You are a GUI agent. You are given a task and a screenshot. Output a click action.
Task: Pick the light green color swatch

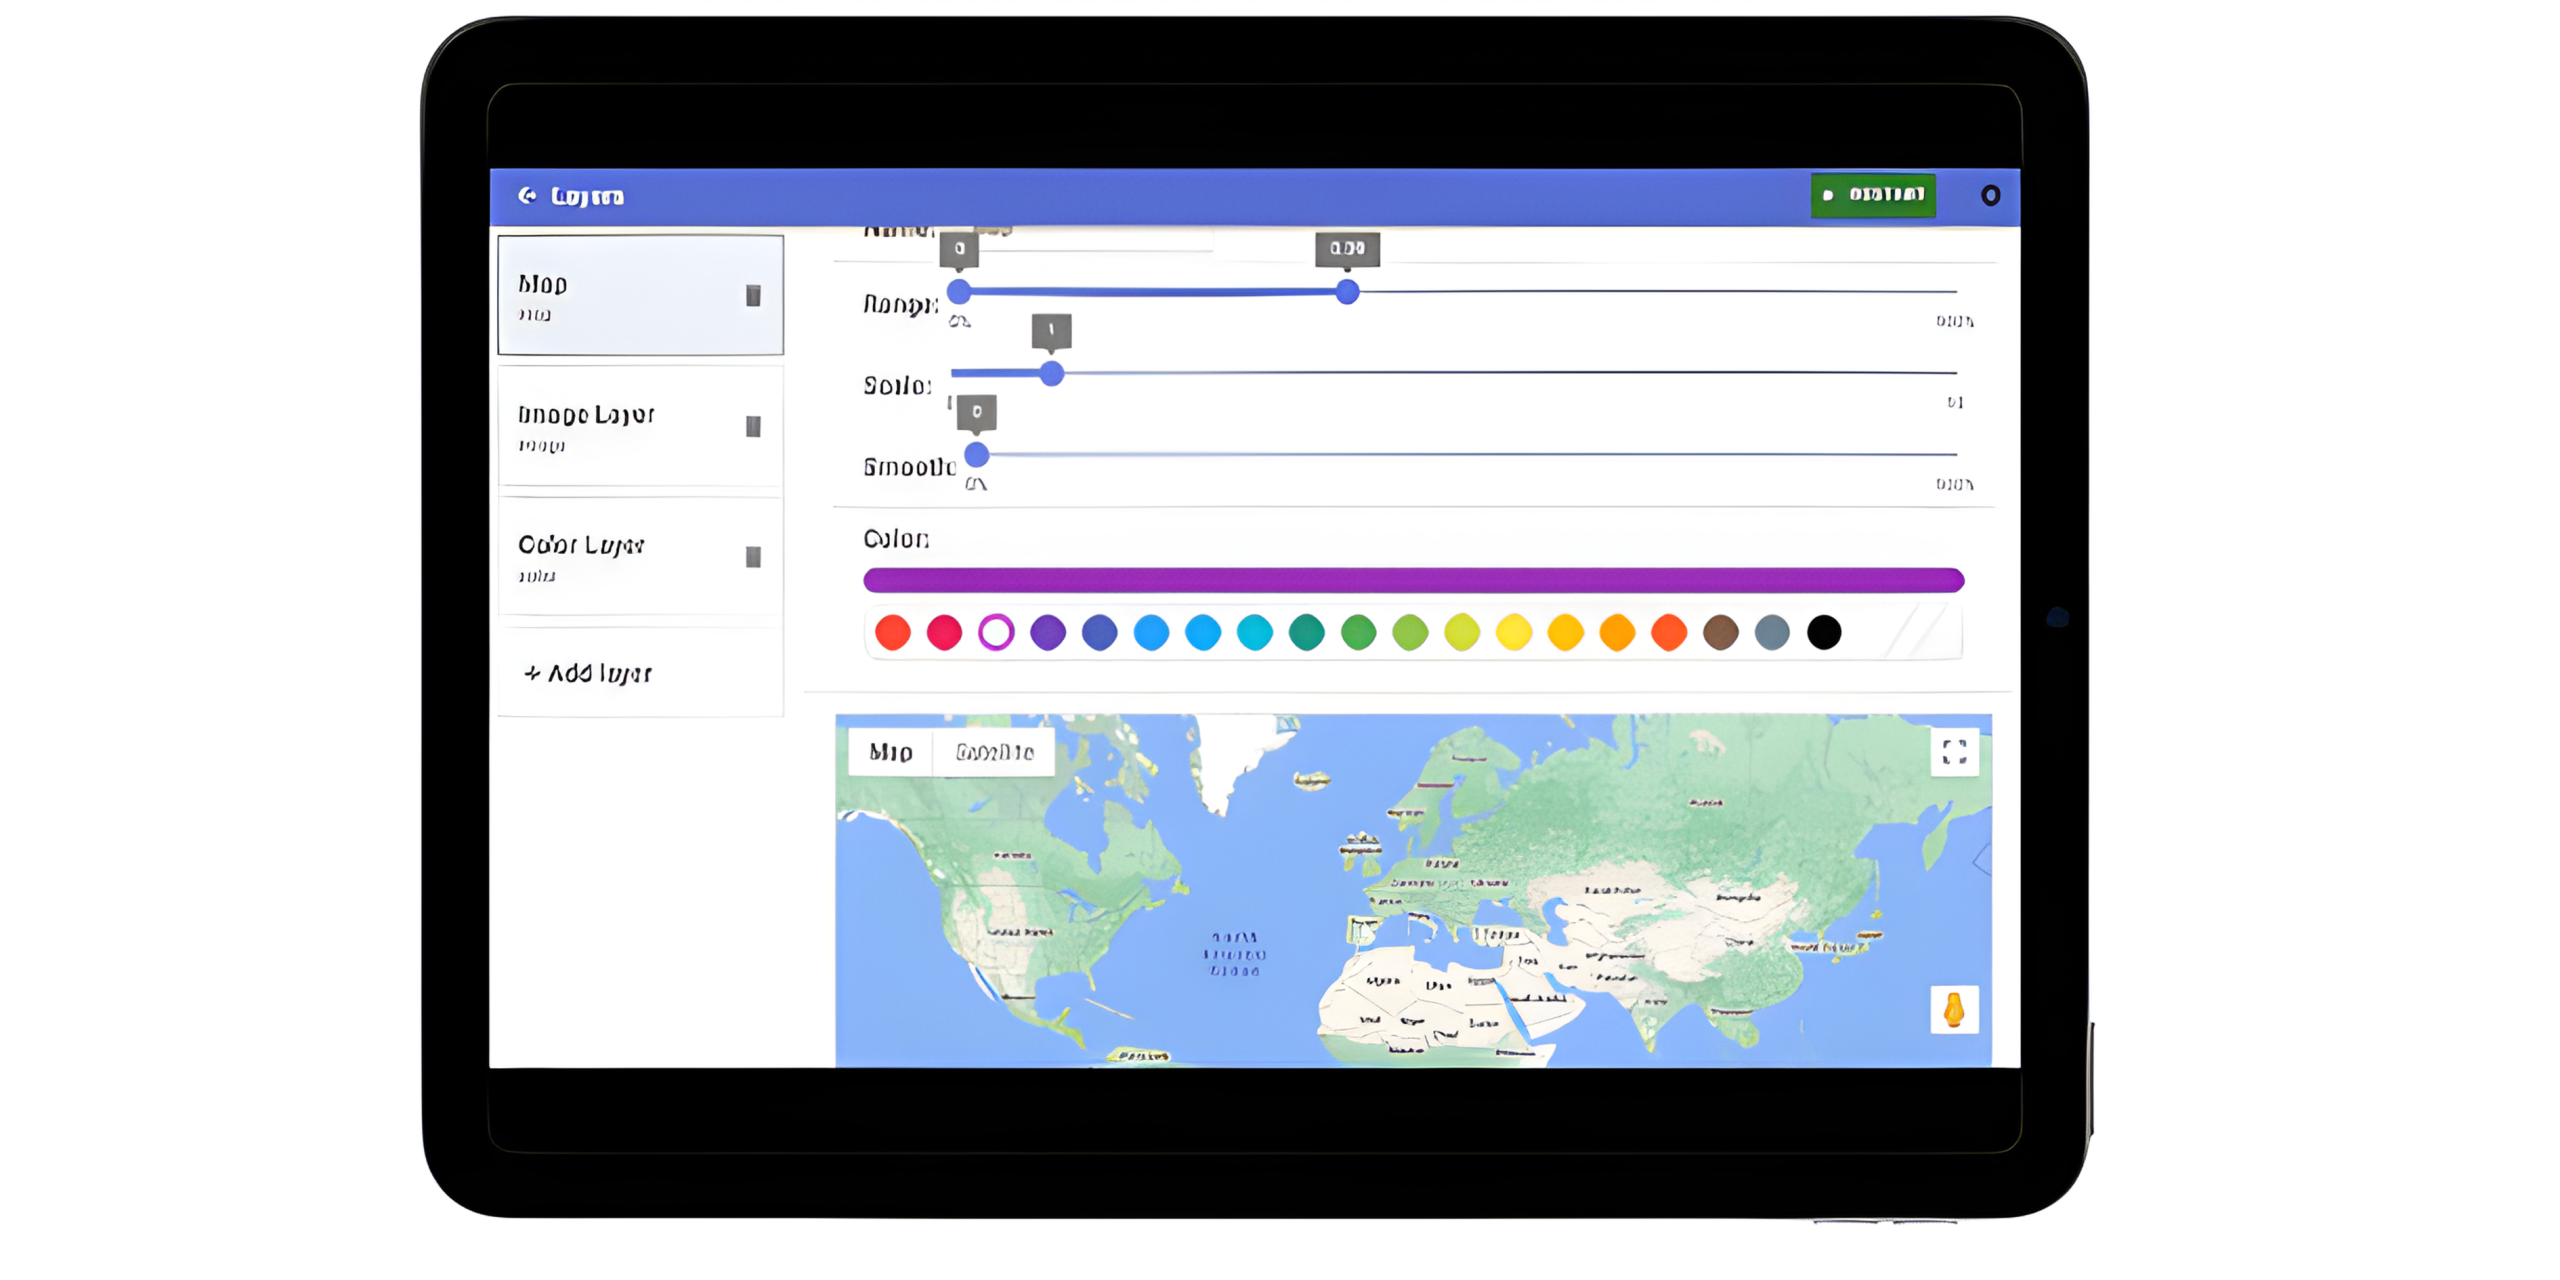[x=1410, y=632]
